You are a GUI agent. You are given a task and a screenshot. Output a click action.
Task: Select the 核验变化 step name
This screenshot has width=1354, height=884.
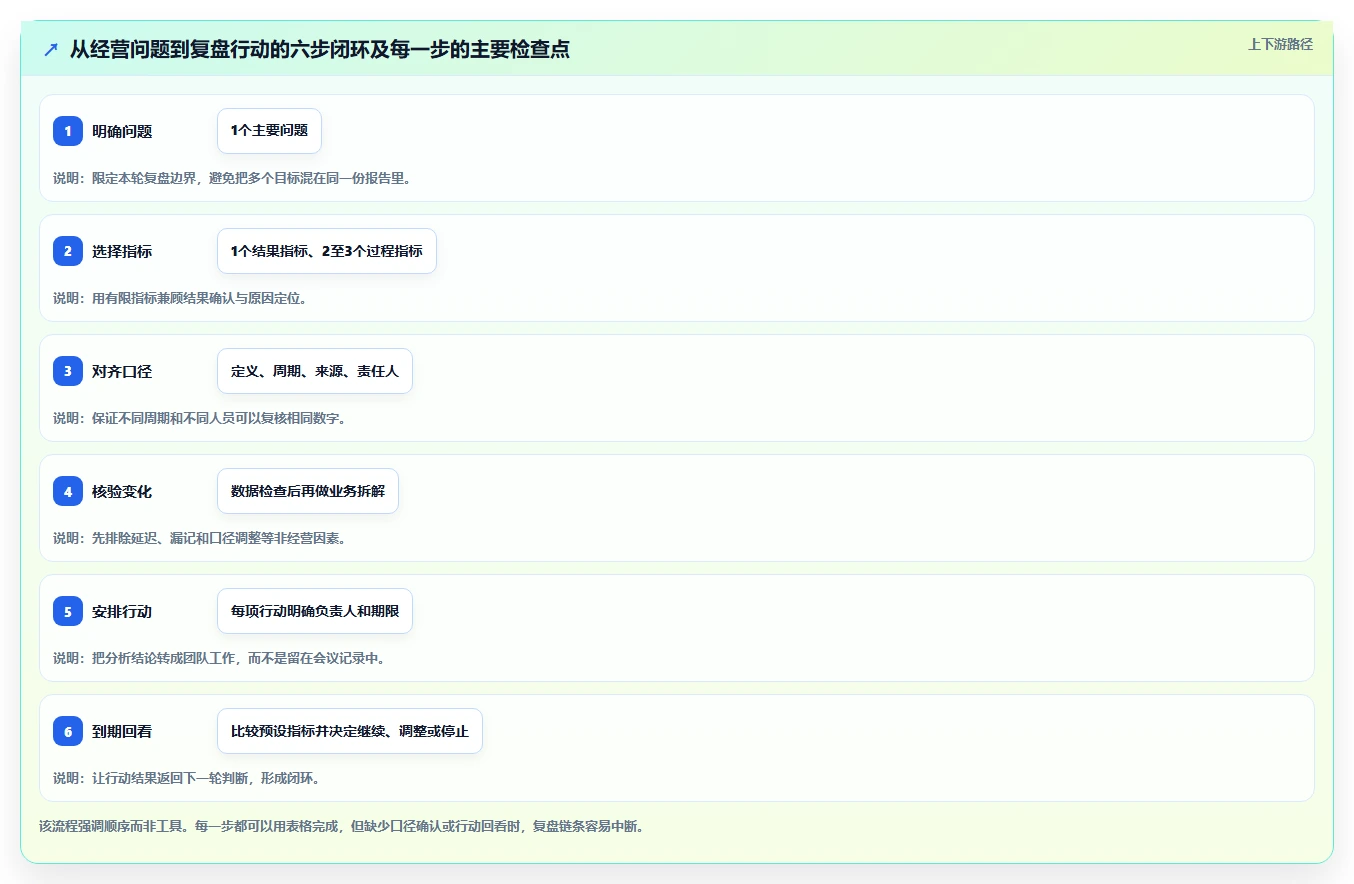(x=122, y=491)
